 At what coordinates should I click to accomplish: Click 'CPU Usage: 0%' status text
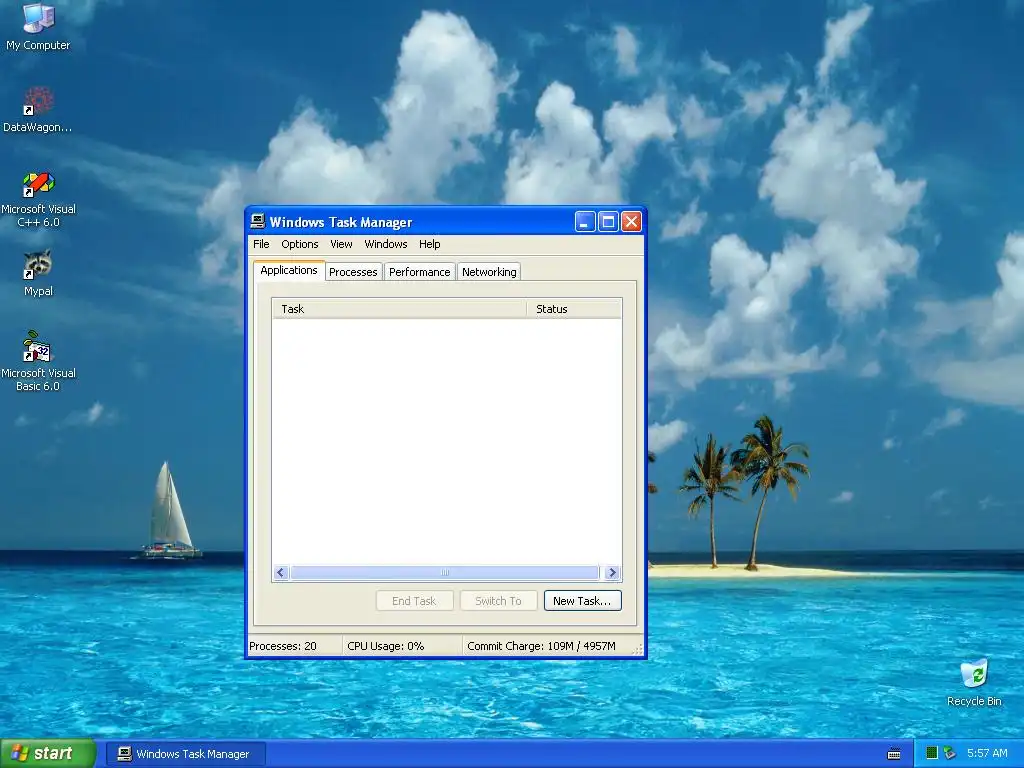(386, 646)
